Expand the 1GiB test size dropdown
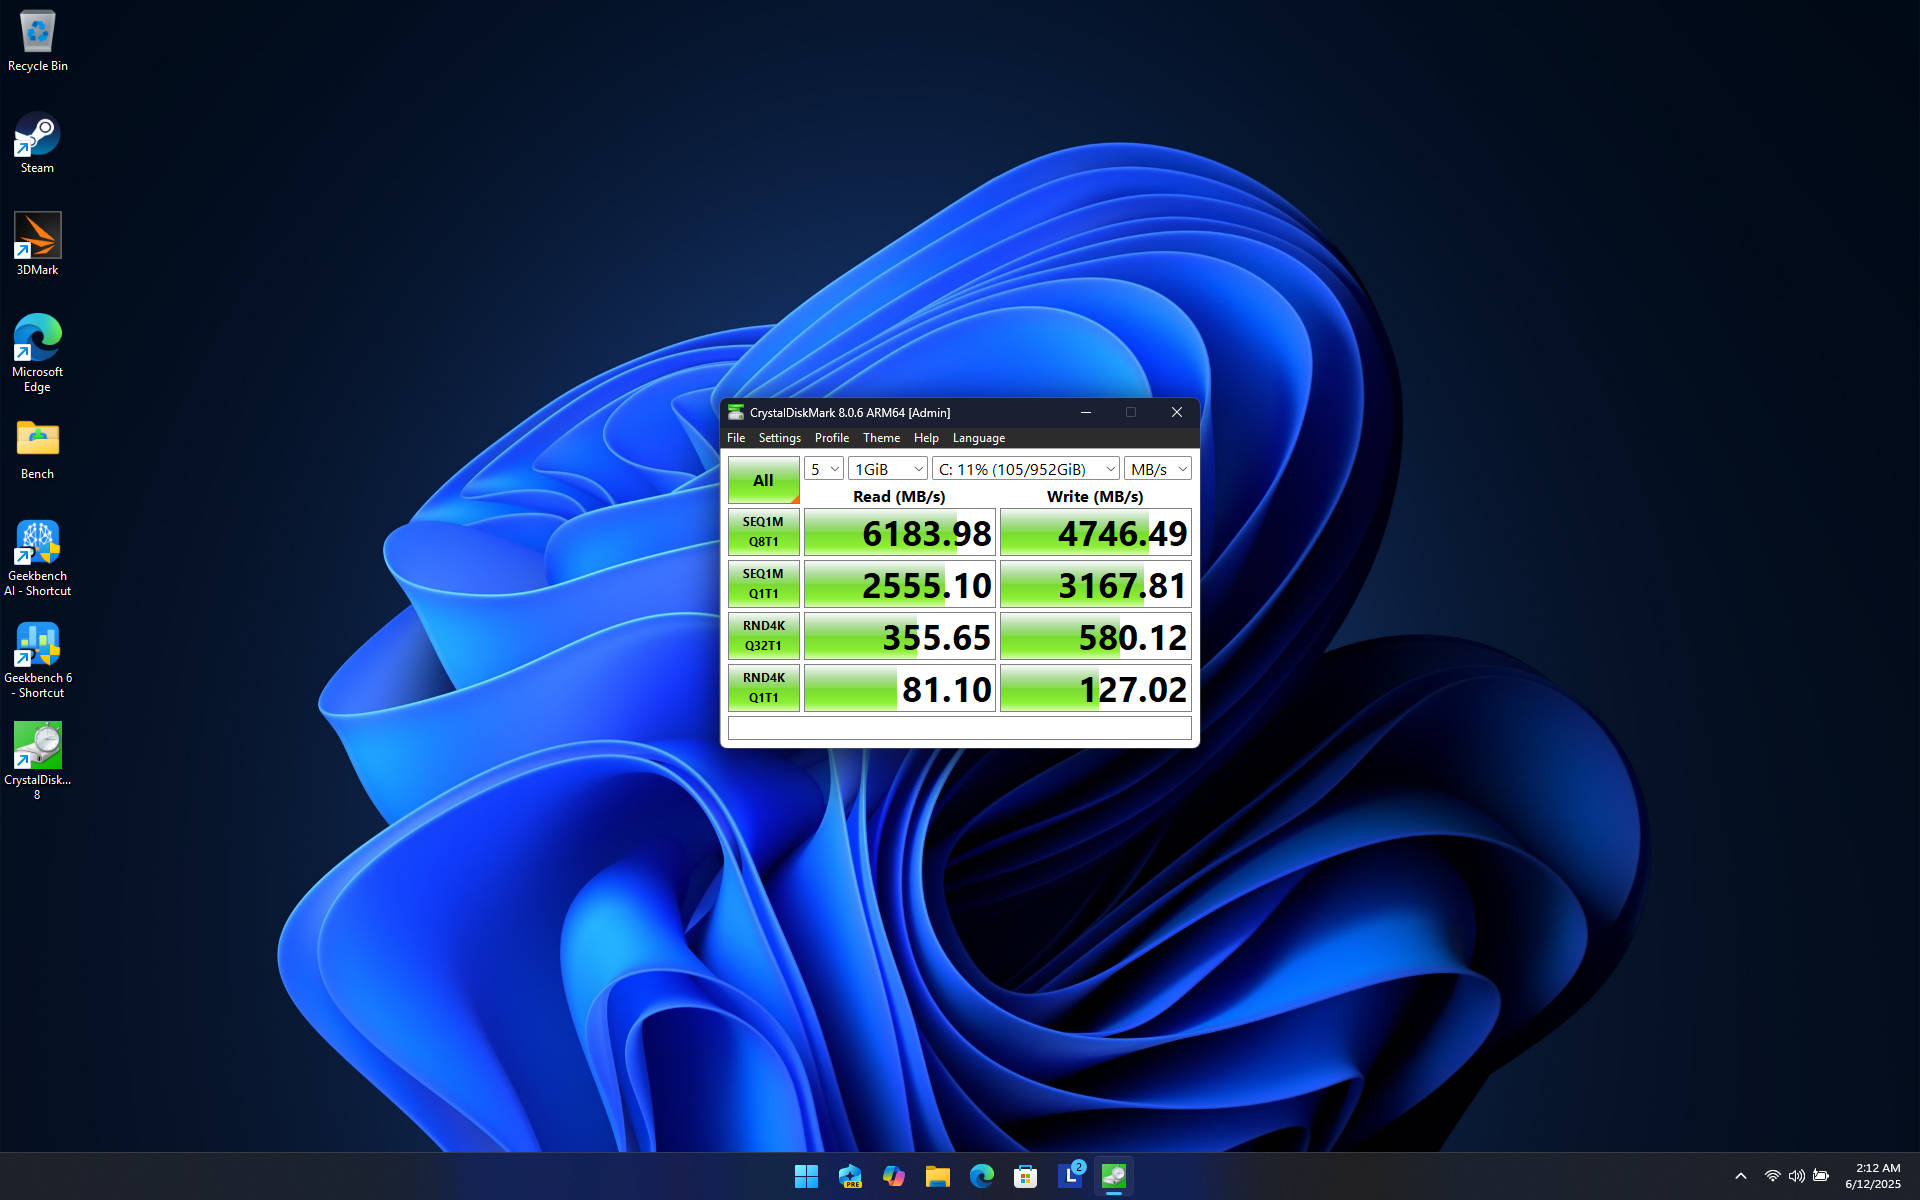Viewport: 1920px width, 1200px height. [888, 469]
